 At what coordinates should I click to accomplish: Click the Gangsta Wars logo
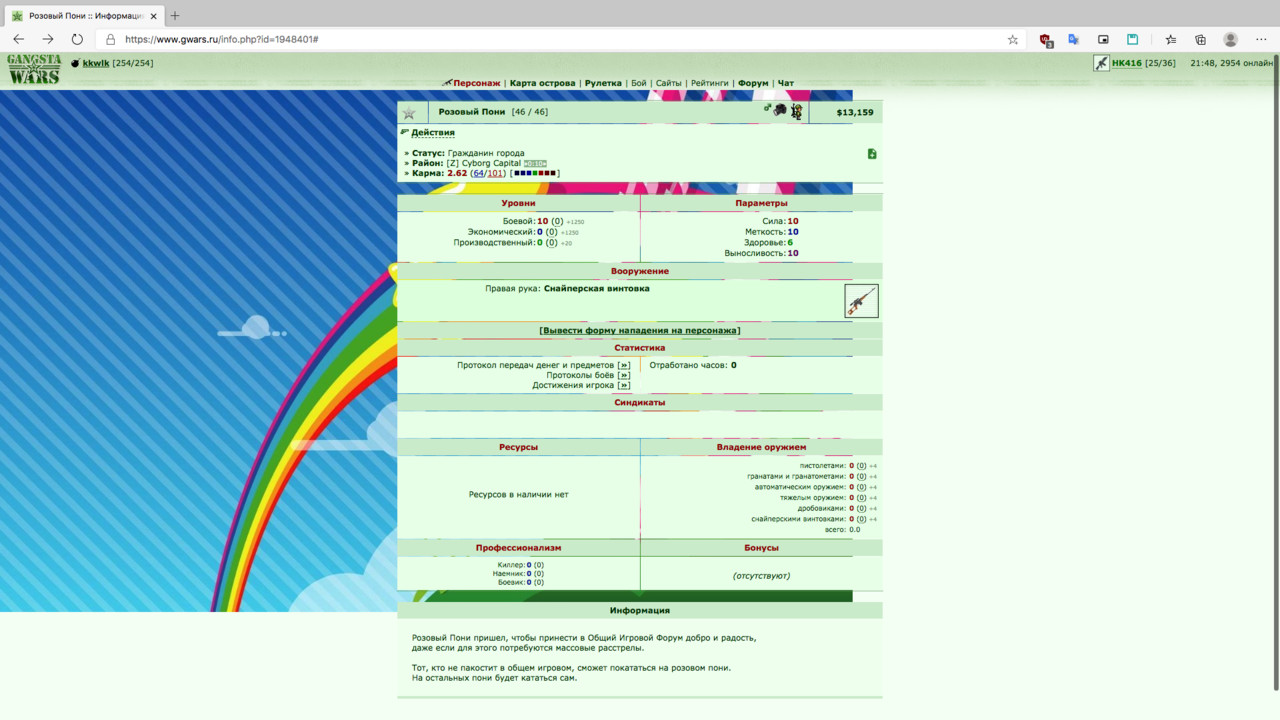34,69
